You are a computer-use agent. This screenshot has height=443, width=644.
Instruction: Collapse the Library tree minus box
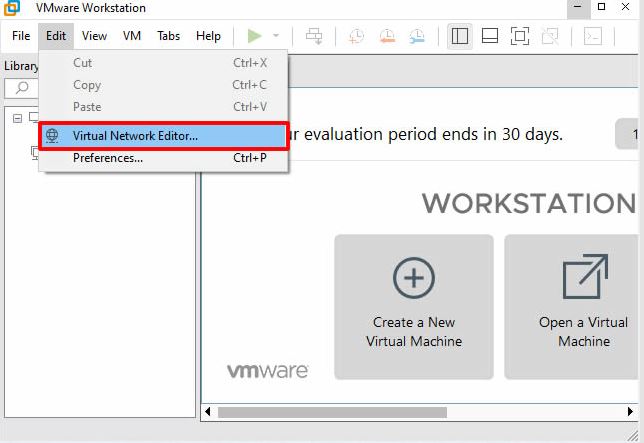pos(17,119)
